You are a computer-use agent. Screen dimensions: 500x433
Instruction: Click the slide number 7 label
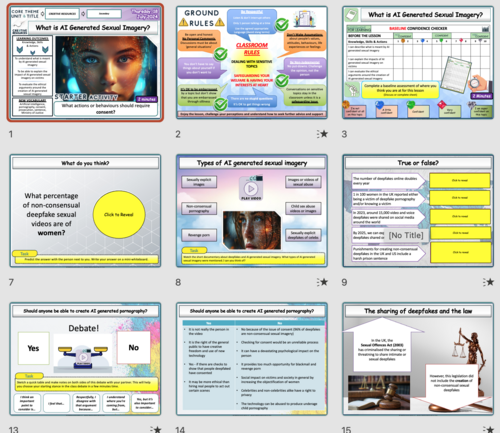pos(11,282)
